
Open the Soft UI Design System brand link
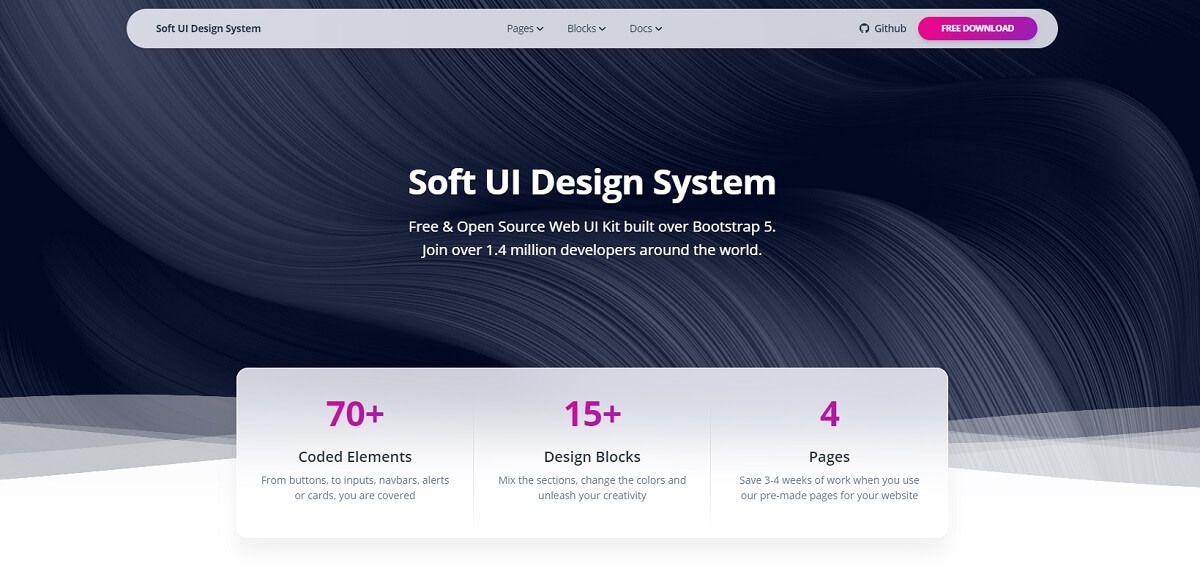[x=208, y=29]
